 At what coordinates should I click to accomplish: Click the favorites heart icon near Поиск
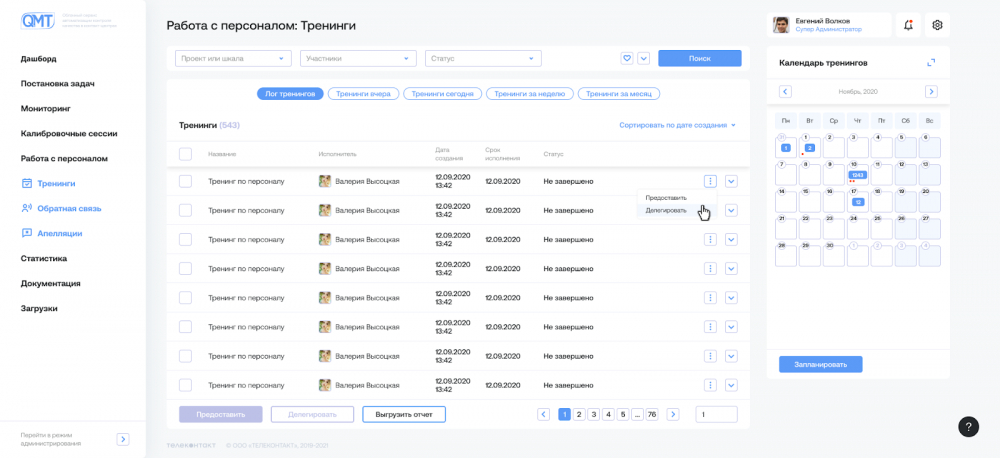tap(627, 58)
